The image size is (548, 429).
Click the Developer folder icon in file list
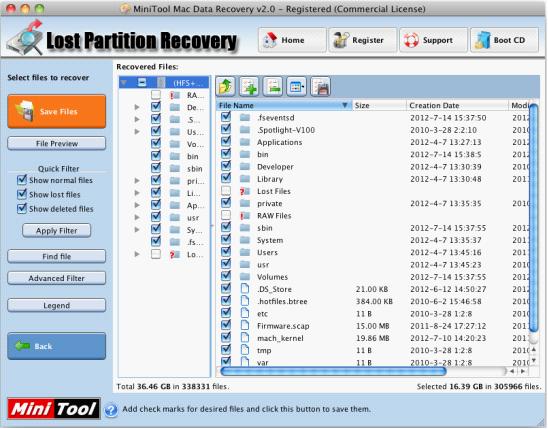245,167
